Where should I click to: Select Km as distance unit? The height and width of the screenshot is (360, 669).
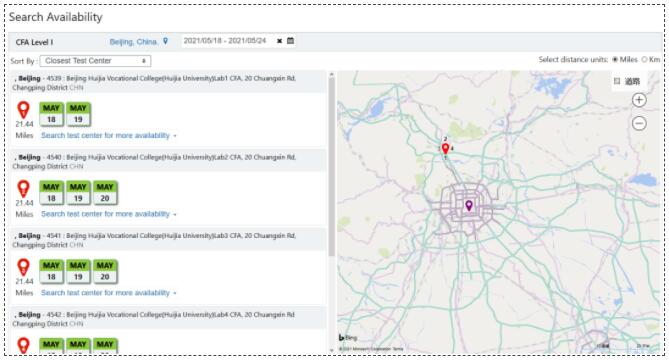click(x=644, y=60)
